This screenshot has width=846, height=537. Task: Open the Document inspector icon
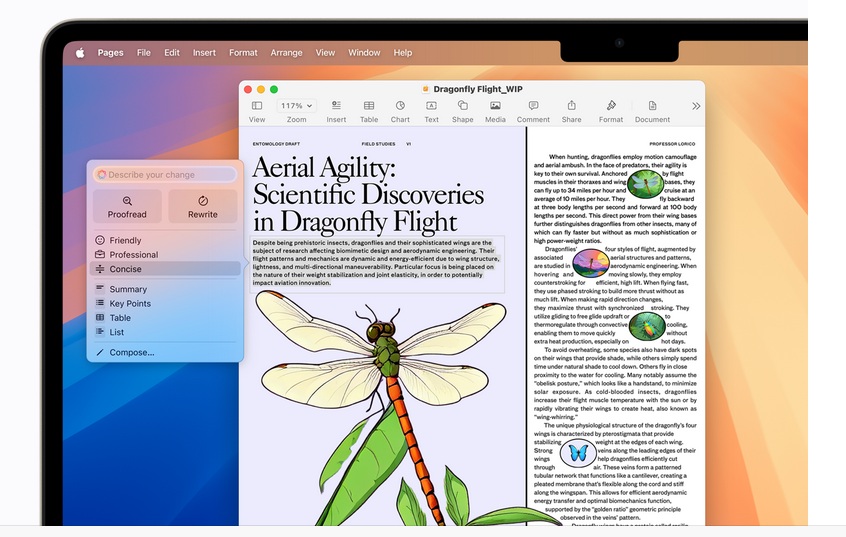(x=652, y=106)
